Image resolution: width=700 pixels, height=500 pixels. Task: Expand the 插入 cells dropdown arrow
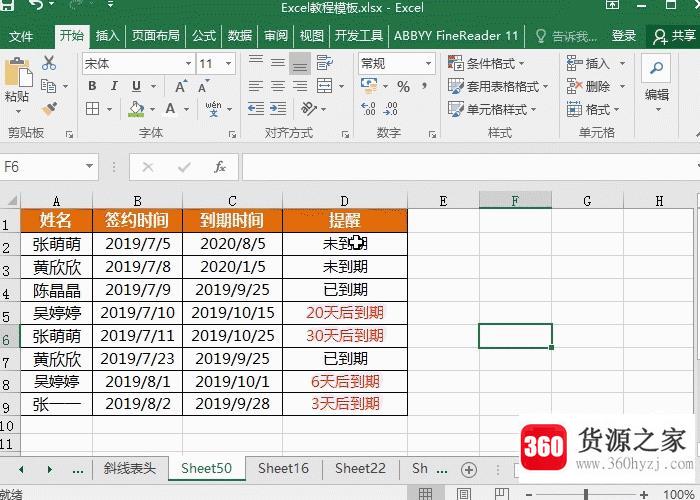pyautogui.click(x=622, y=63)
